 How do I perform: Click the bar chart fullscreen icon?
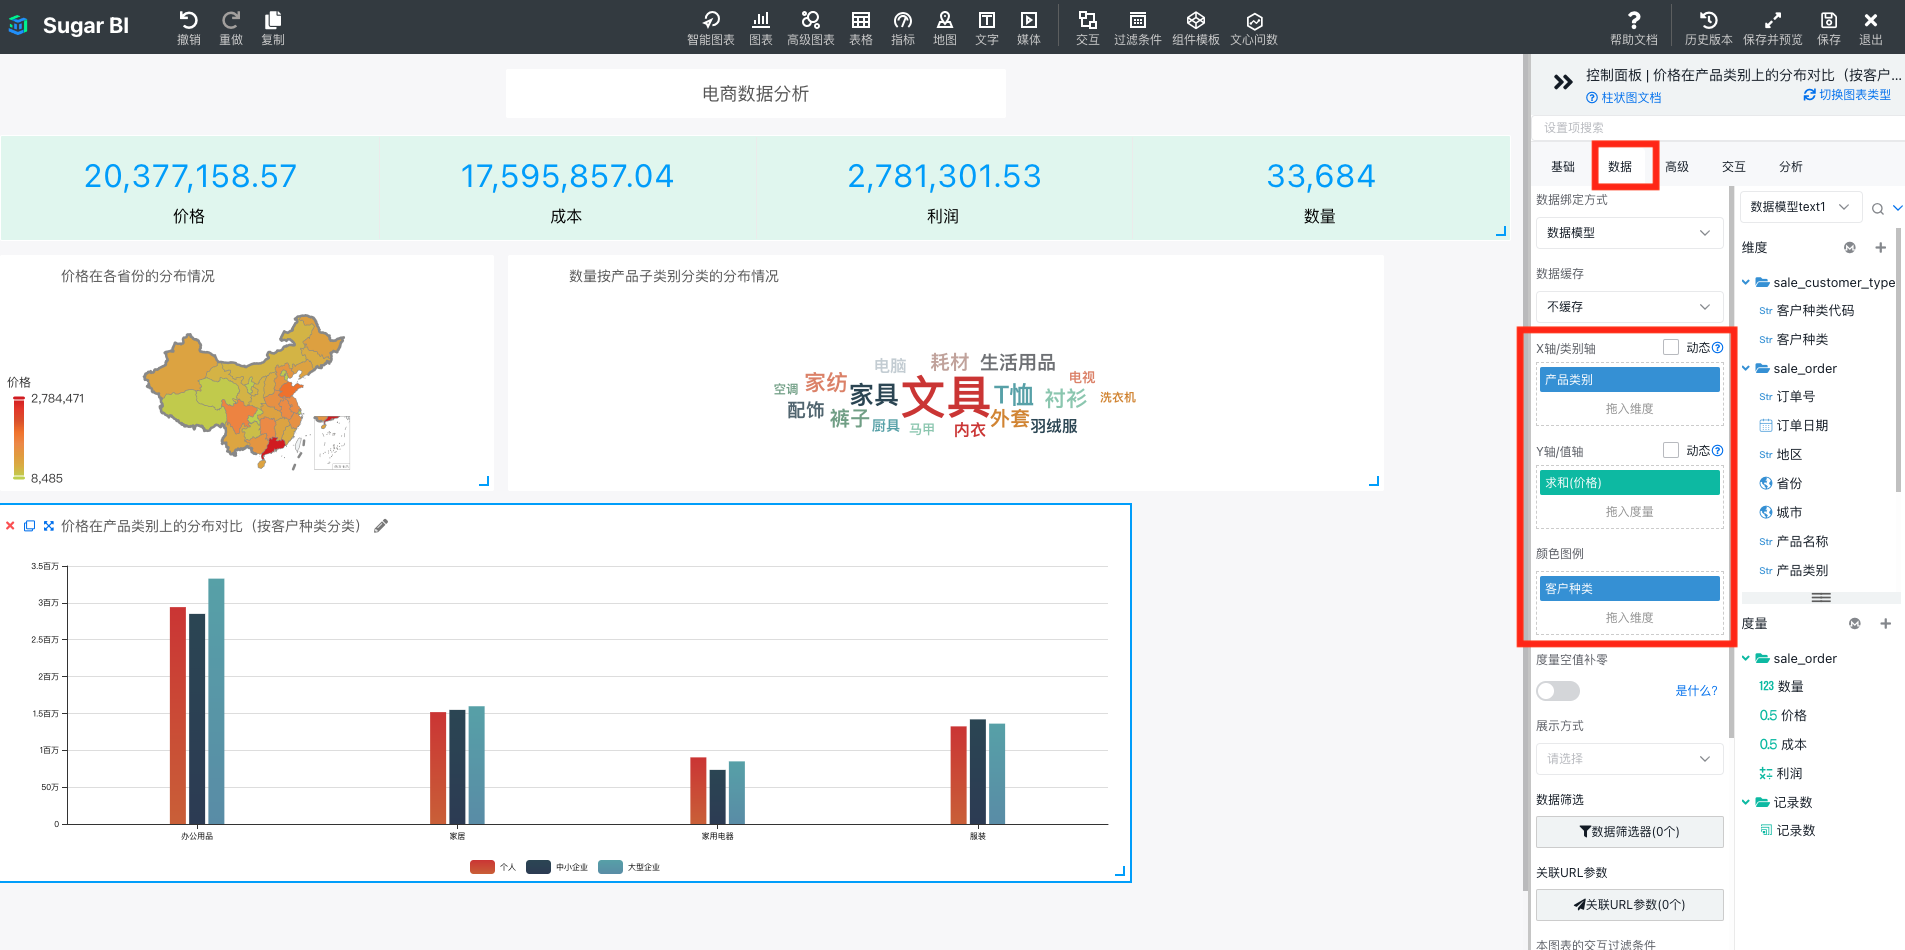[48, 526]
